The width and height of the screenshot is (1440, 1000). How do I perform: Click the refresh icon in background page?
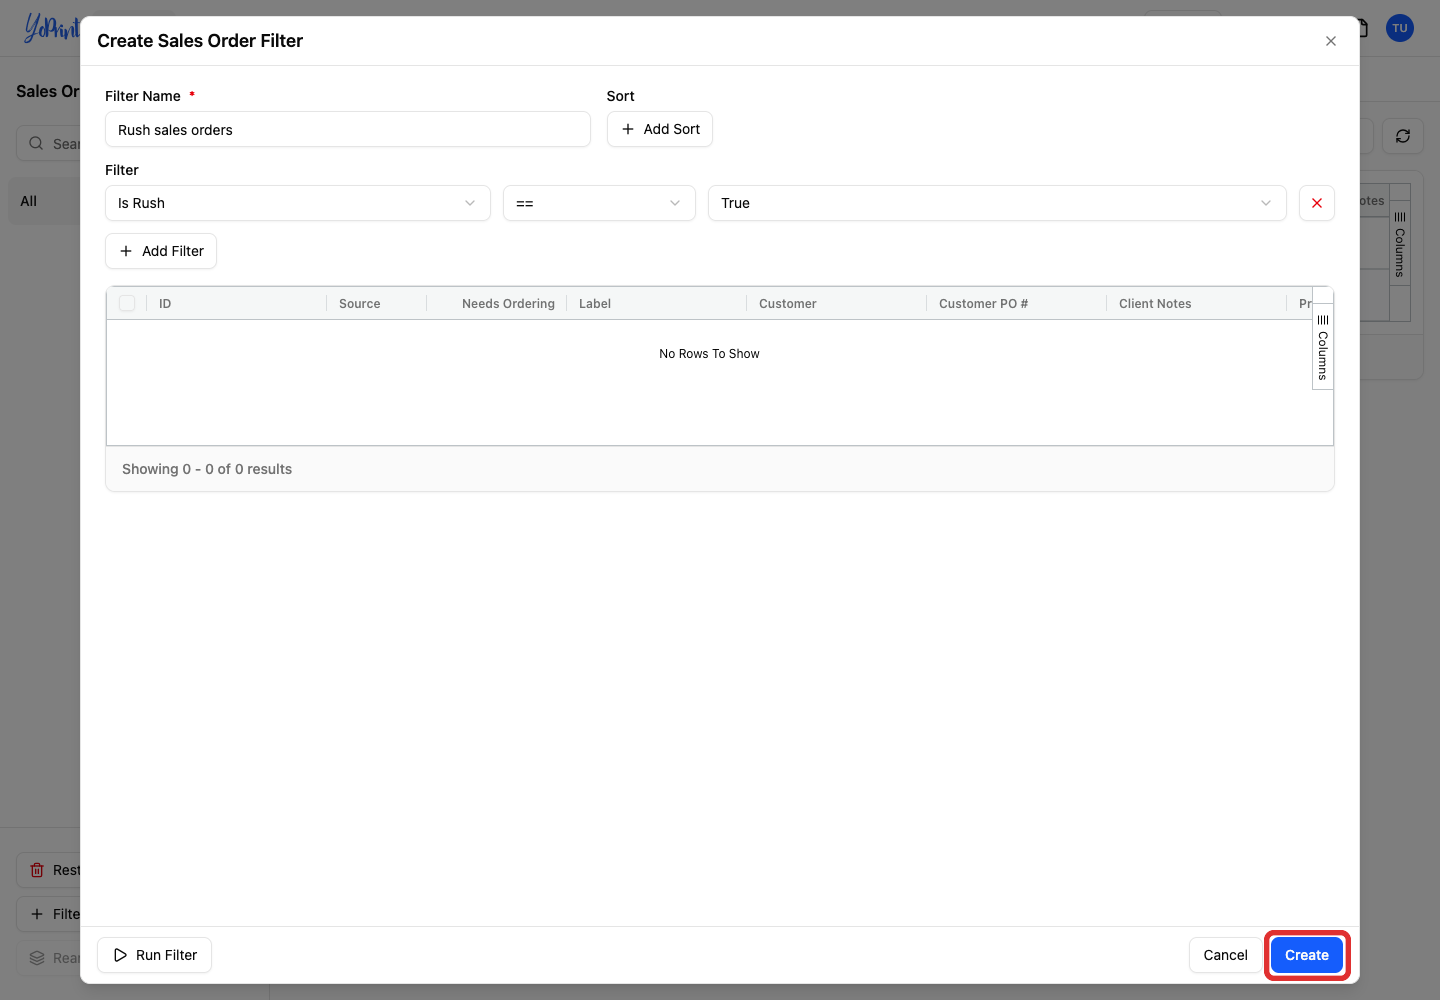[1403, 136]
